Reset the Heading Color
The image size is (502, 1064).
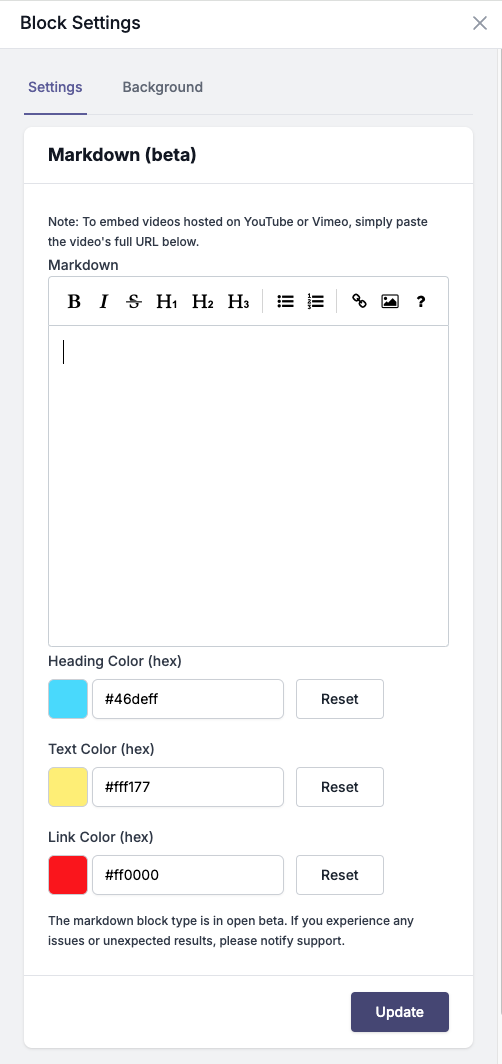click(x=340, y=699)
